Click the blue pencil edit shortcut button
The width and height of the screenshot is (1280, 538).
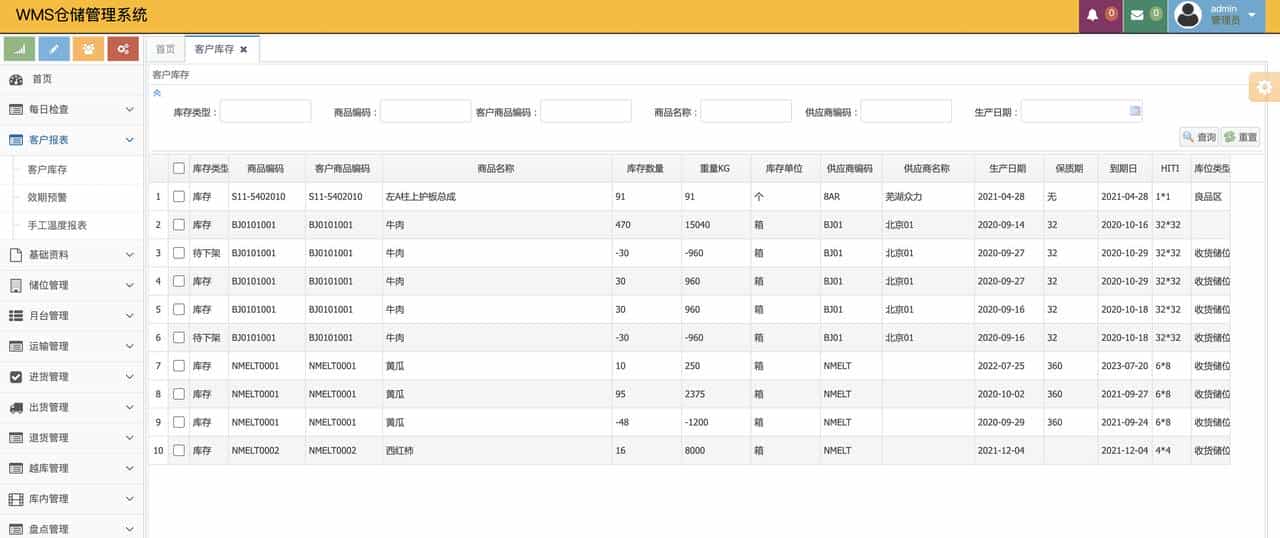[x=54, y=49]
